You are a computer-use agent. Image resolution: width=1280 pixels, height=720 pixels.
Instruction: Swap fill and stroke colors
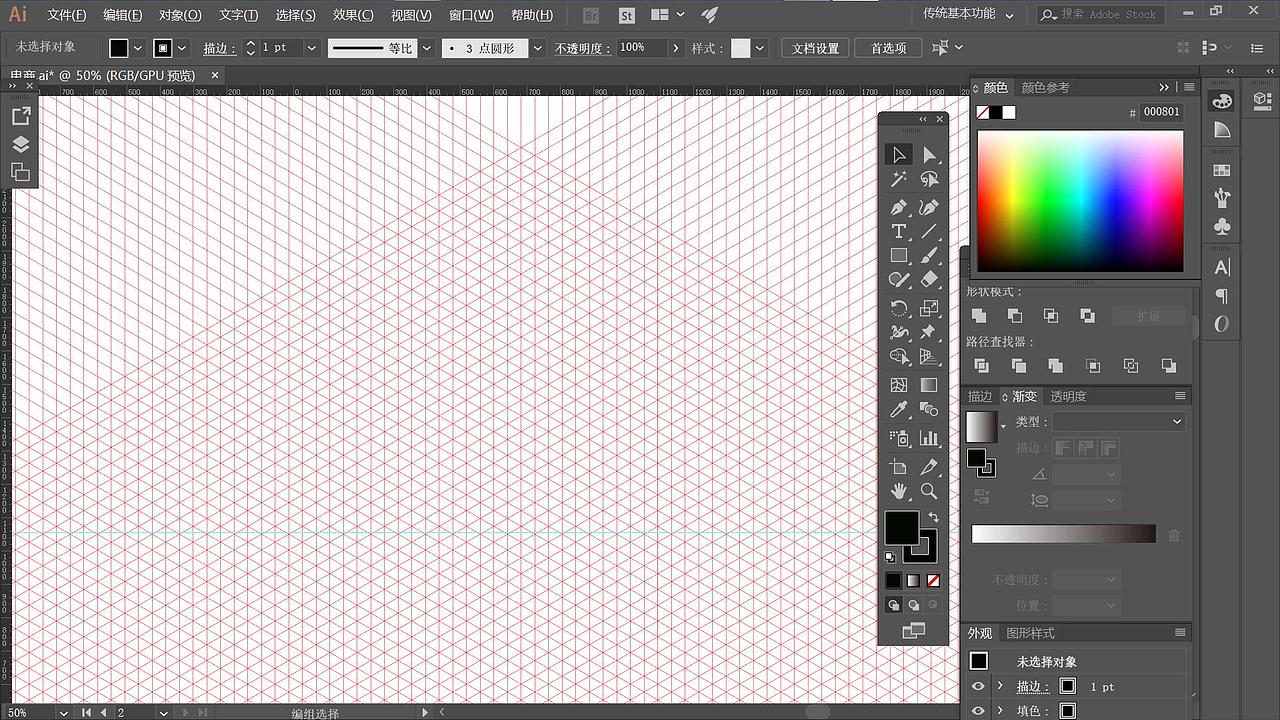point(933,518)
